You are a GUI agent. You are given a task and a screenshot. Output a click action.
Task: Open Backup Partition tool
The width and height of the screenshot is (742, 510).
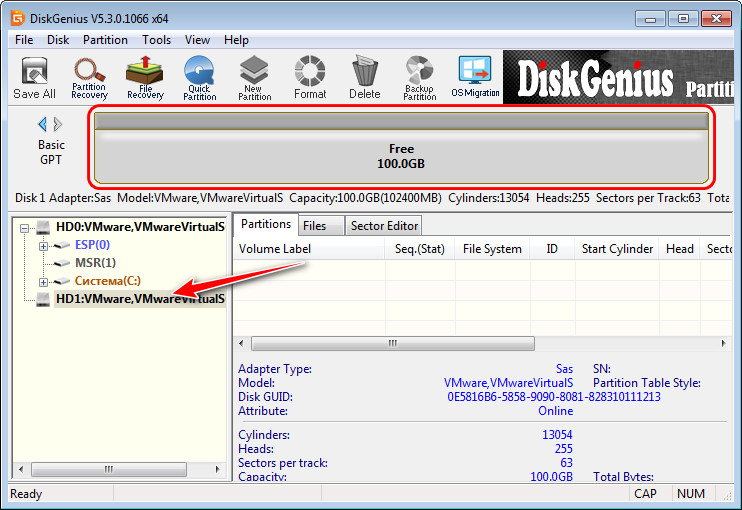[x=420, y=78]
